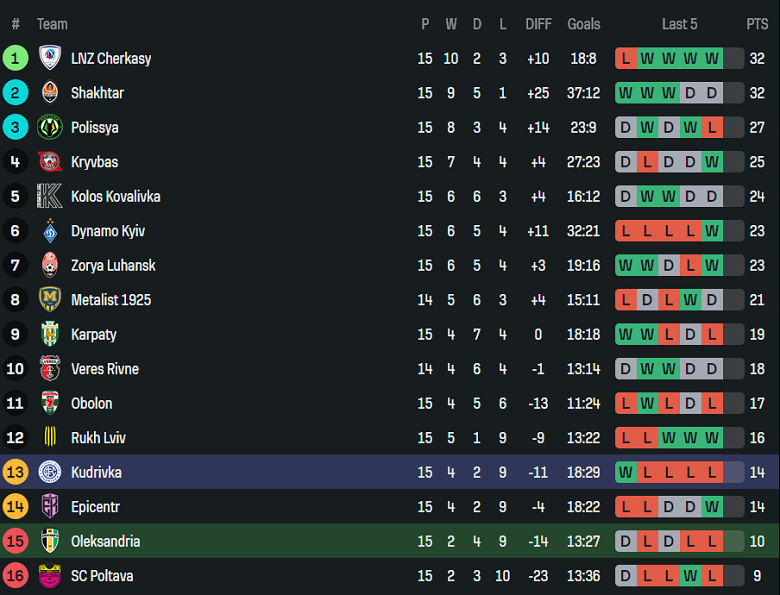Click the Metalist 1925 crest icon
Viewport: 780px width, 595px height.
(x=50, y=300)
